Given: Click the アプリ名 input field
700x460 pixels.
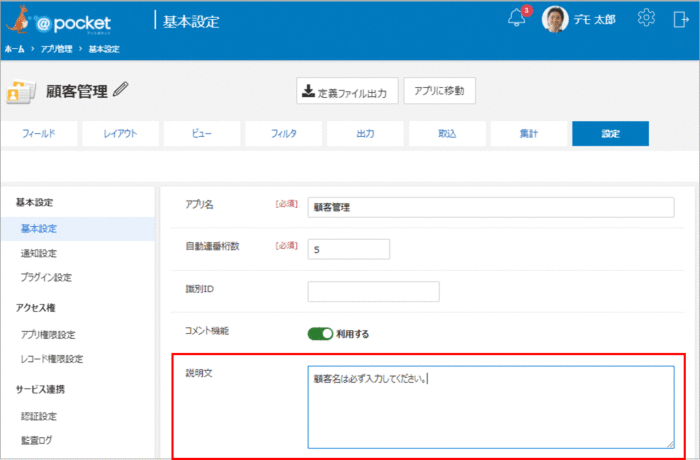Looking at the screenshot, I should tap(491, 207).
